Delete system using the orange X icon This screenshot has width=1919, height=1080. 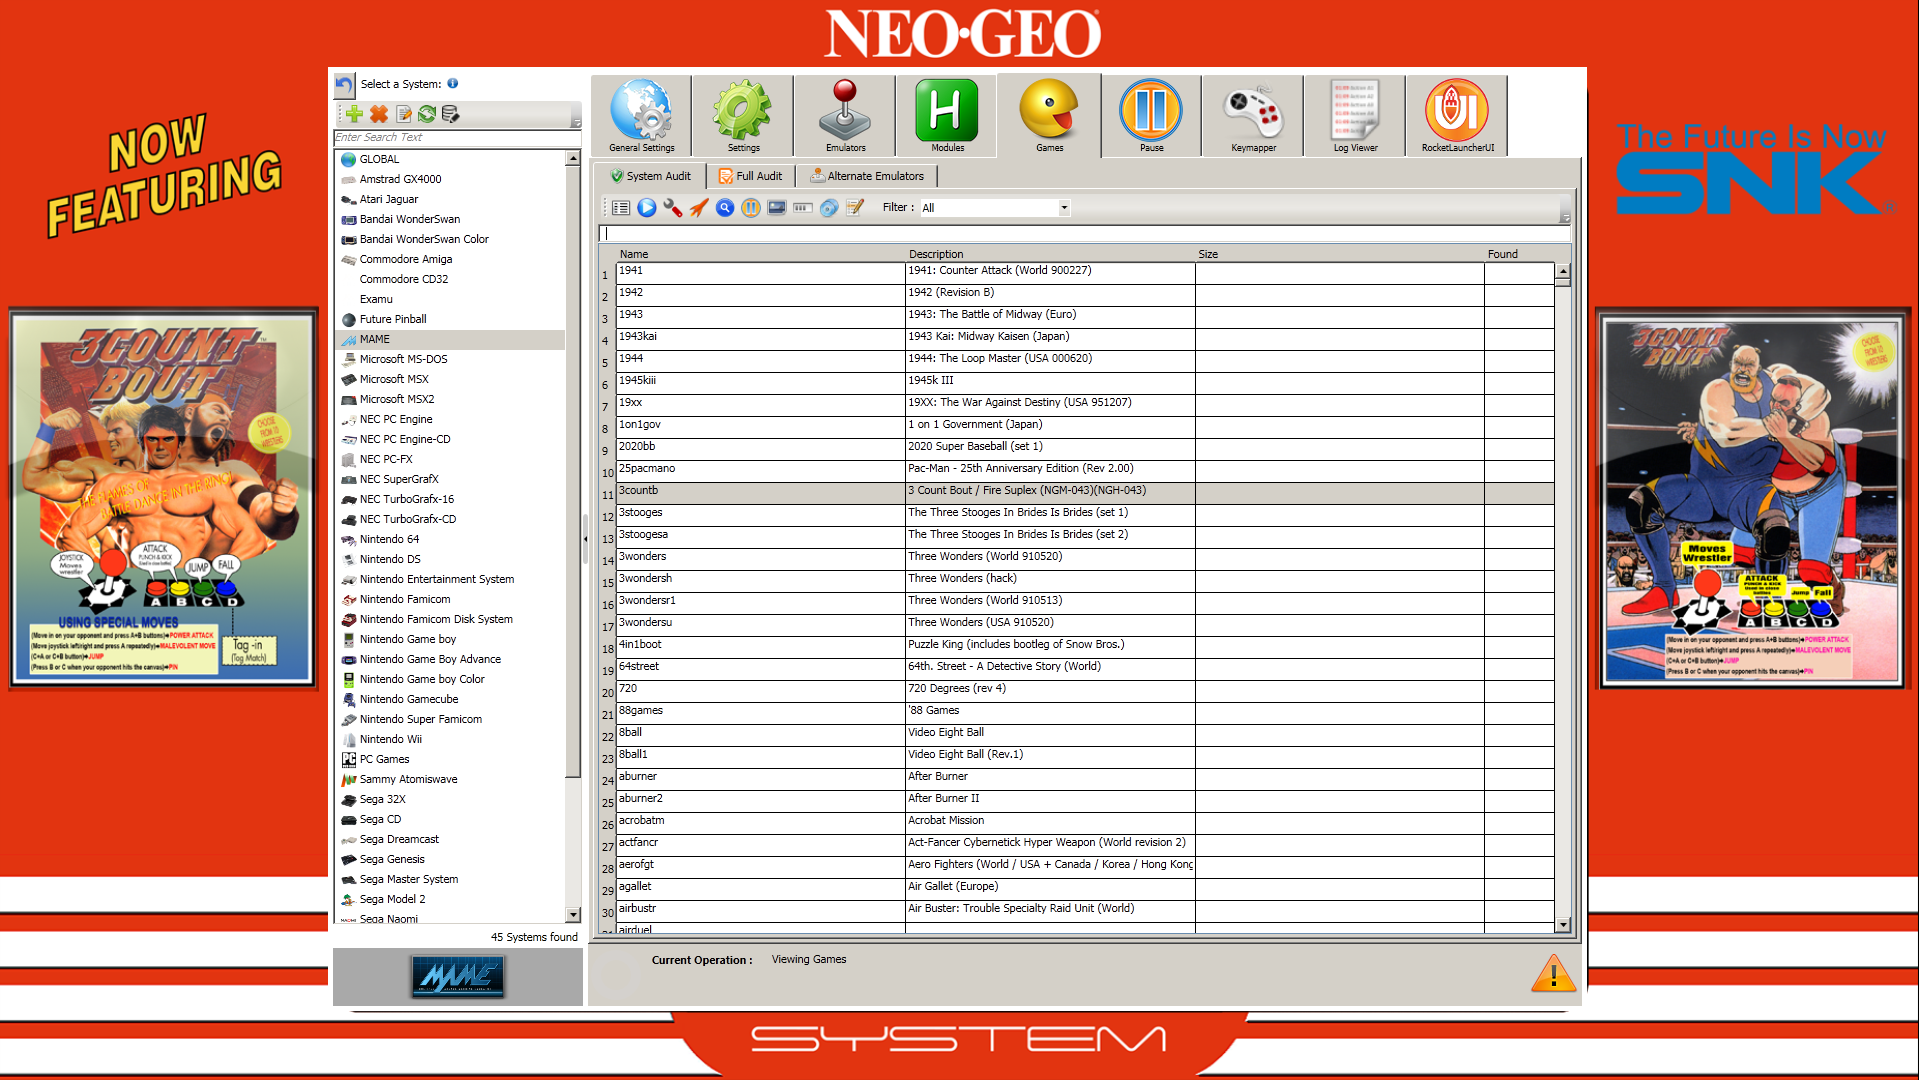click(x=379, y=114)
